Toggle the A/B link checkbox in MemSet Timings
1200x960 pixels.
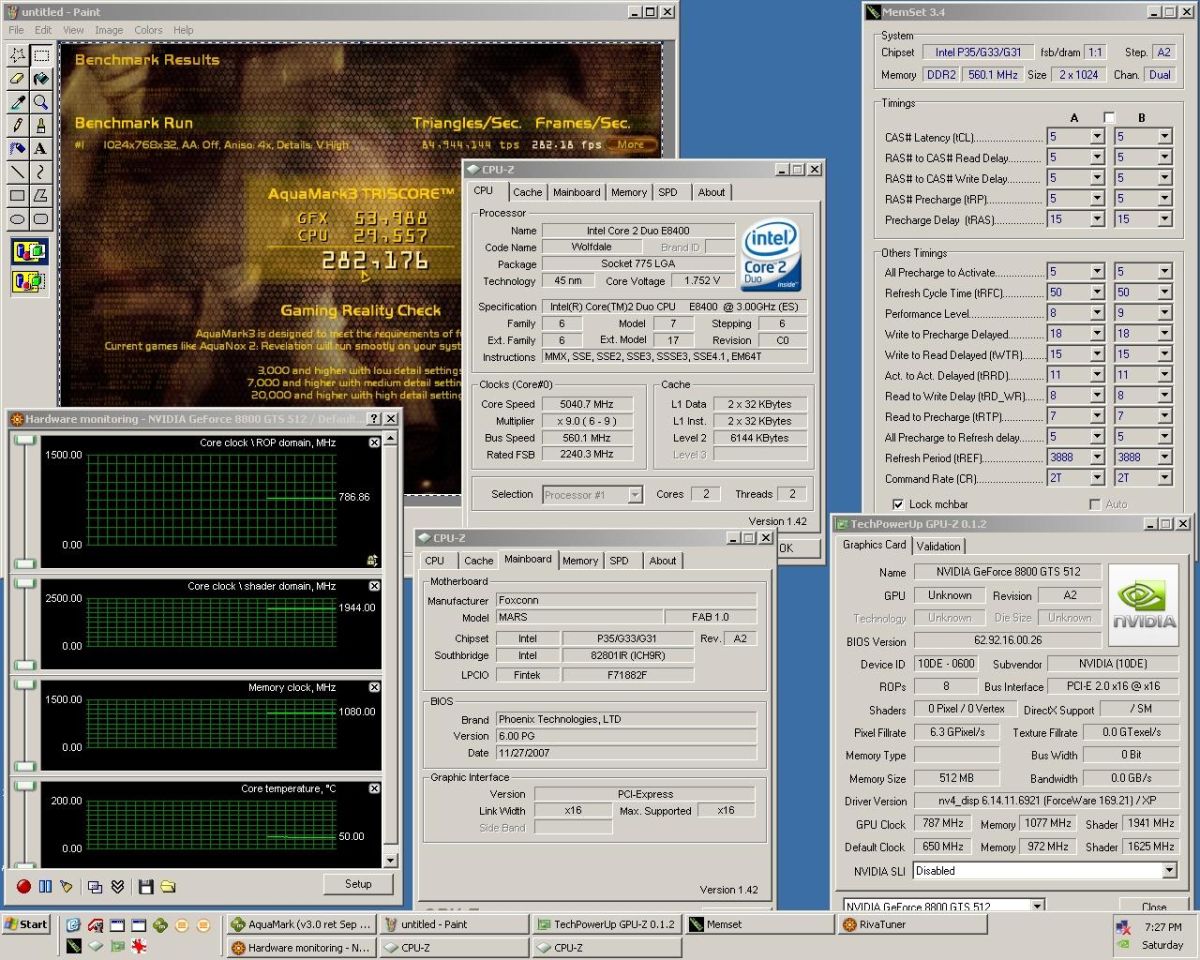pos(1108,117)
